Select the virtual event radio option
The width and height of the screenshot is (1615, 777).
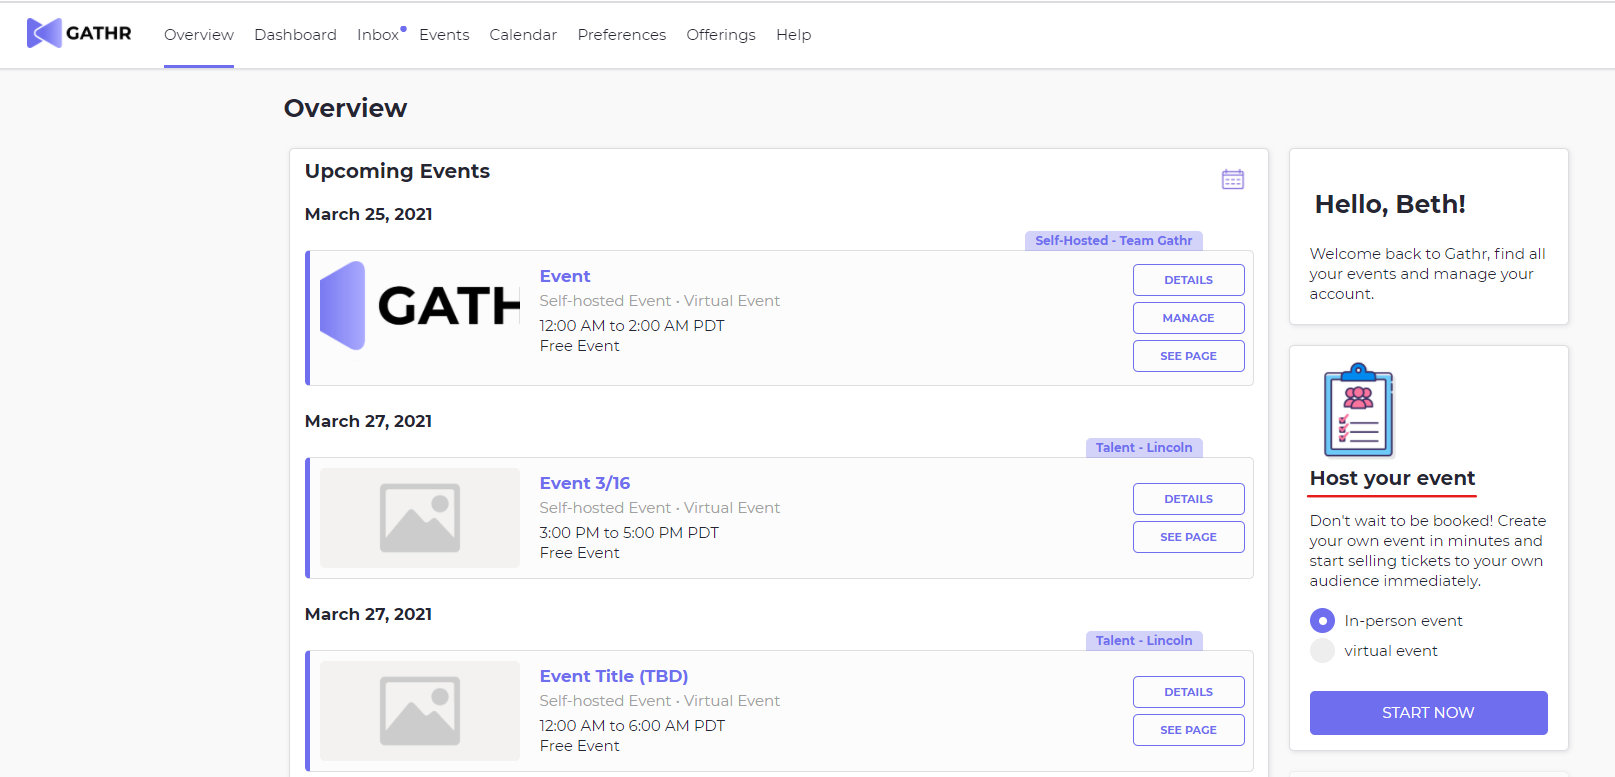pyautogui.click(x=1322, y=651)
